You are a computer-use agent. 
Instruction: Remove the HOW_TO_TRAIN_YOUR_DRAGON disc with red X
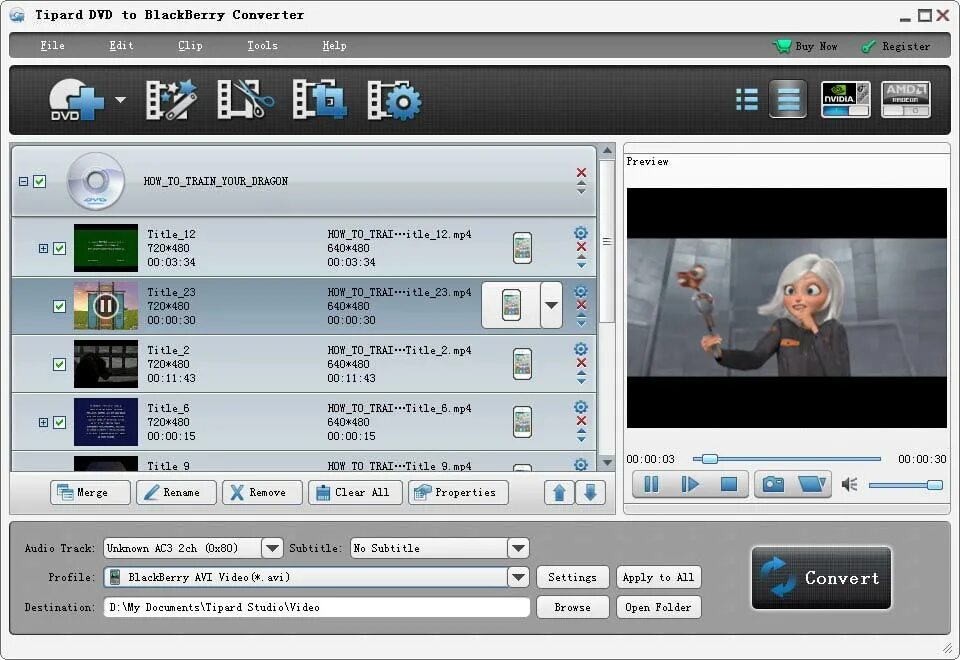(581, 172)
